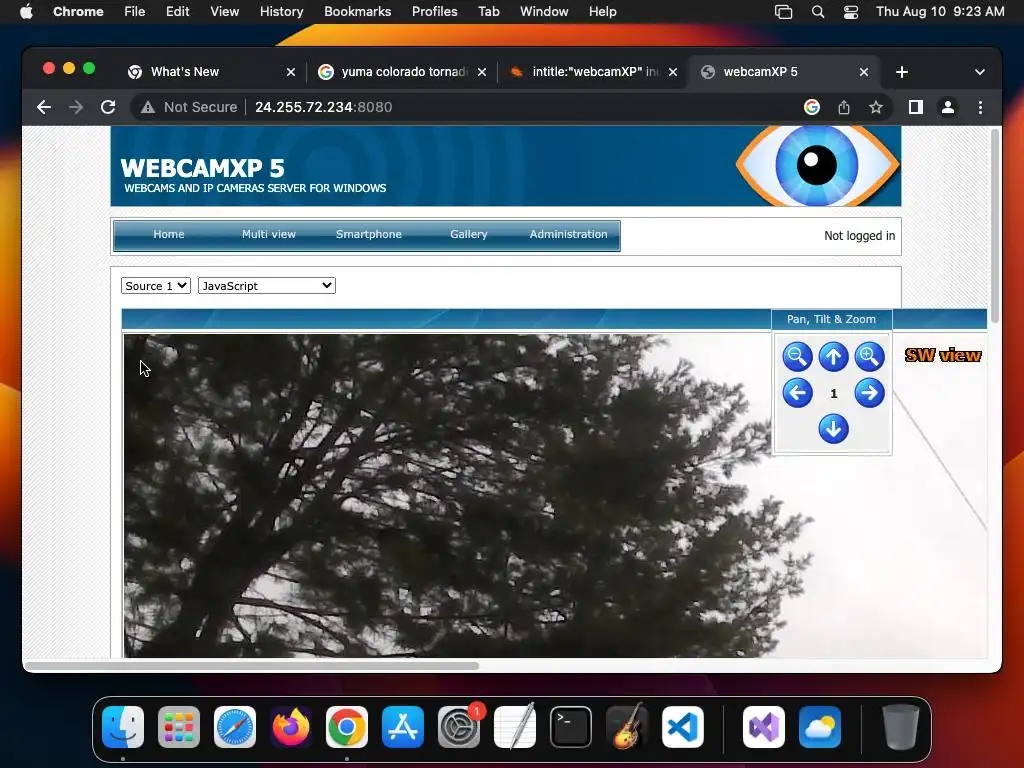Open the Weather app from the dock
This screenshot has width=1024, height=768.
820,727
